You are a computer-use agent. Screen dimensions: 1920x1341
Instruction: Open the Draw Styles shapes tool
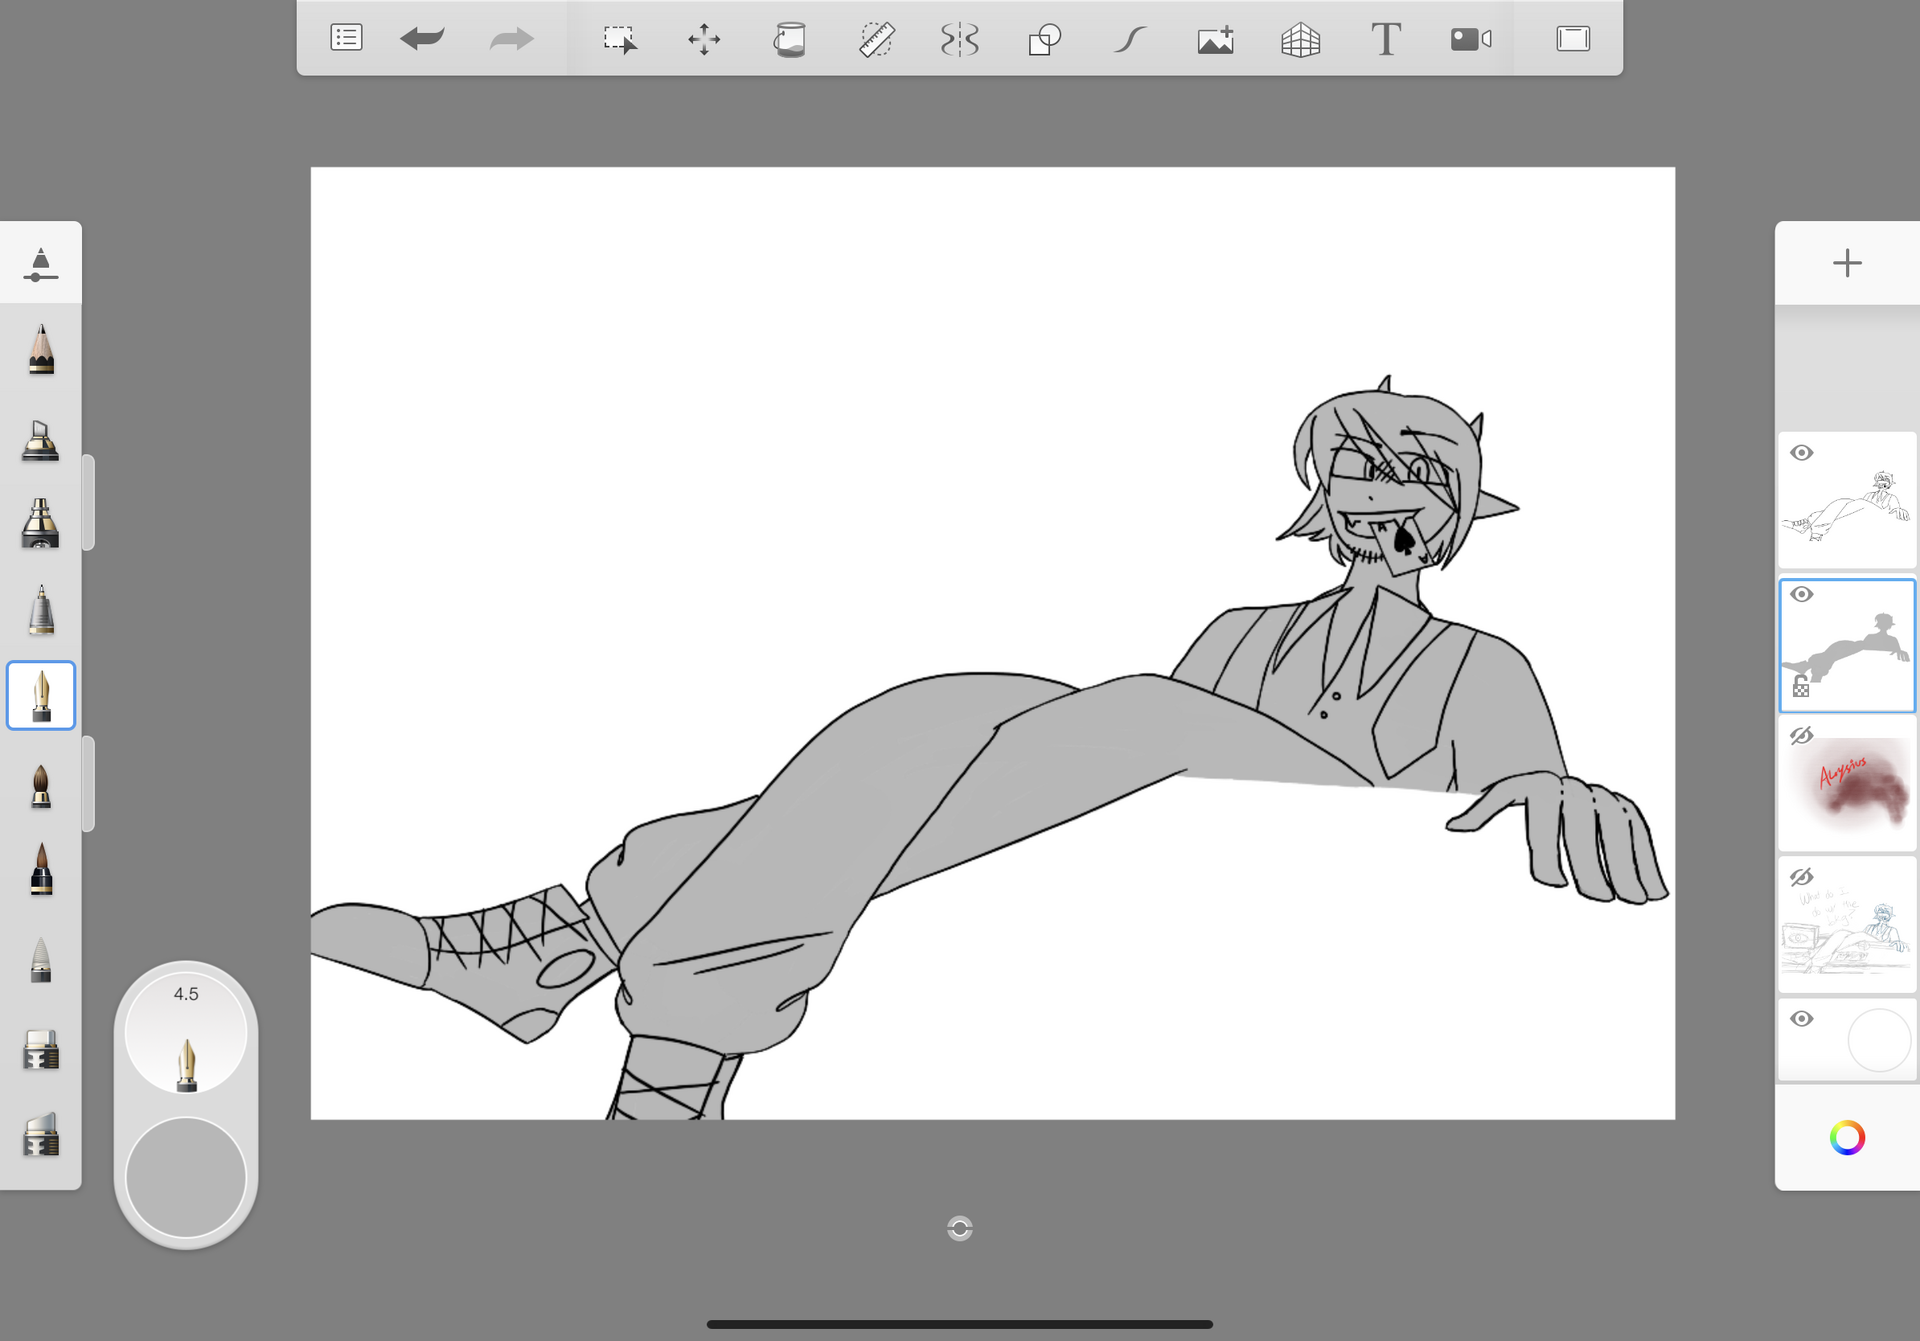point(1044,39)
